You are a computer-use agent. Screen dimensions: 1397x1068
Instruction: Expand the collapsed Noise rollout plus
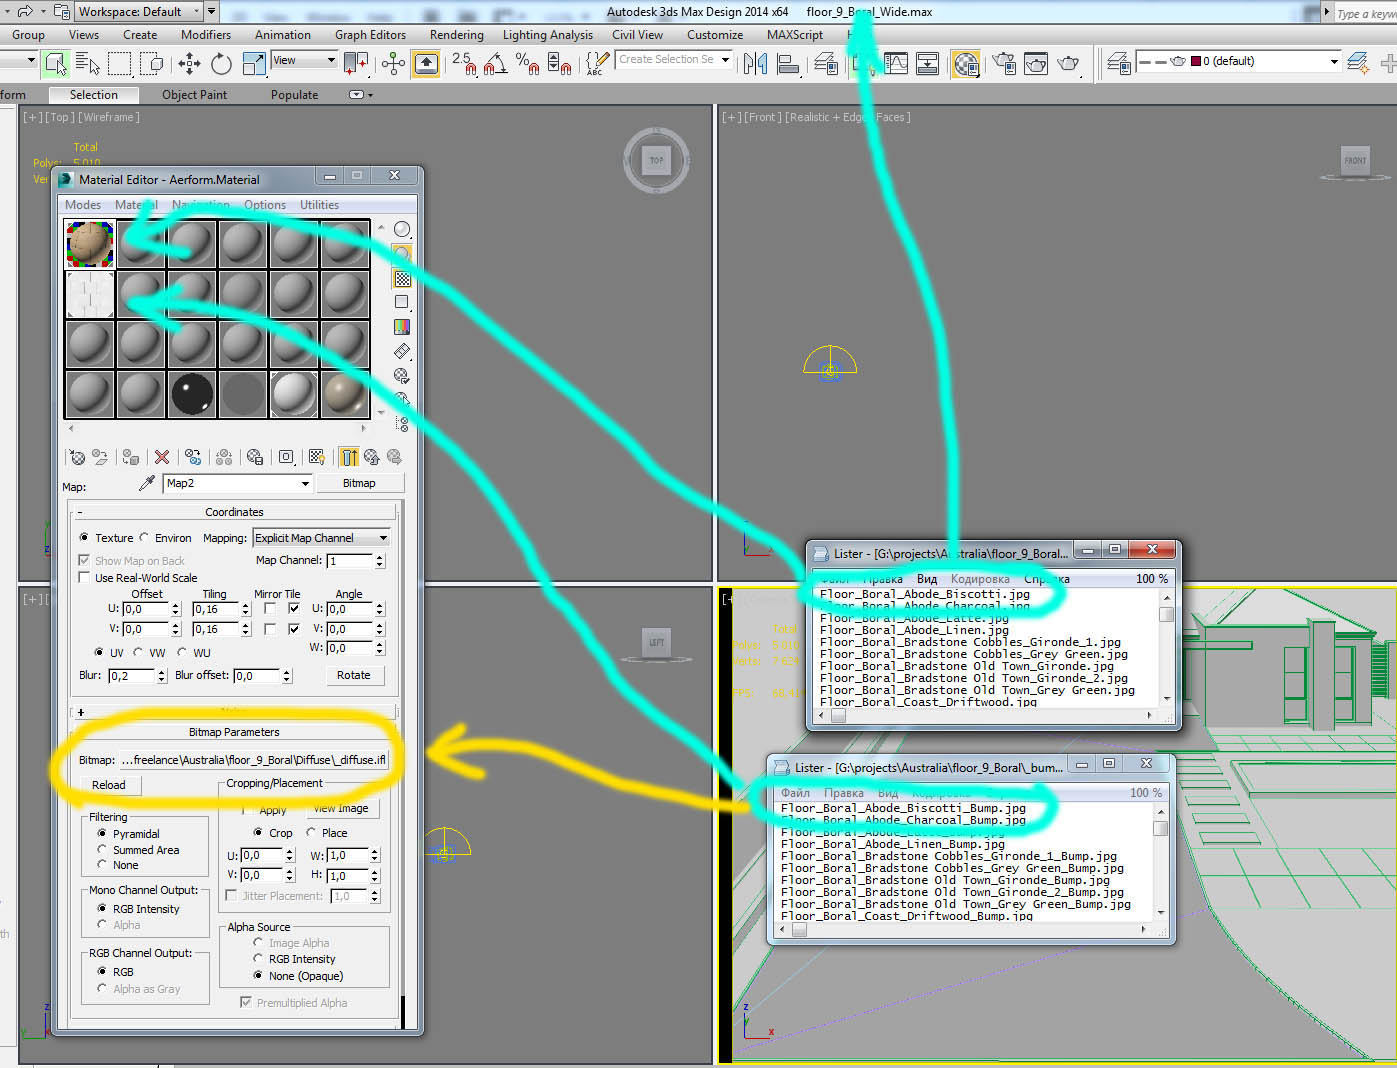[x=81, y=712]
